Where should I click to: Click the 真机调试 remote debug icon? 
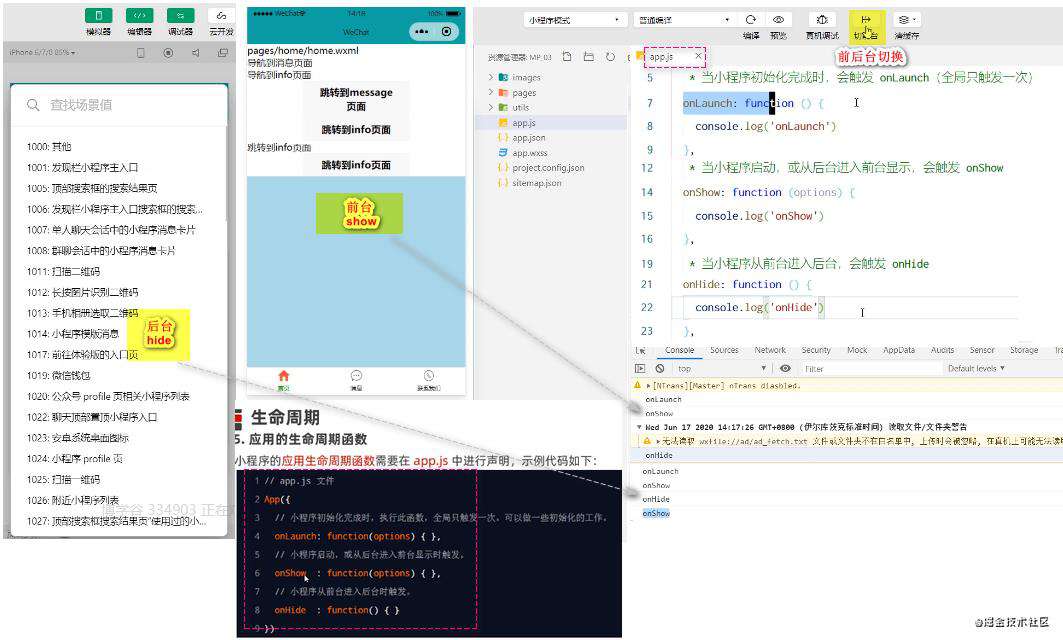pyautogui.click(x=822, y=20)
